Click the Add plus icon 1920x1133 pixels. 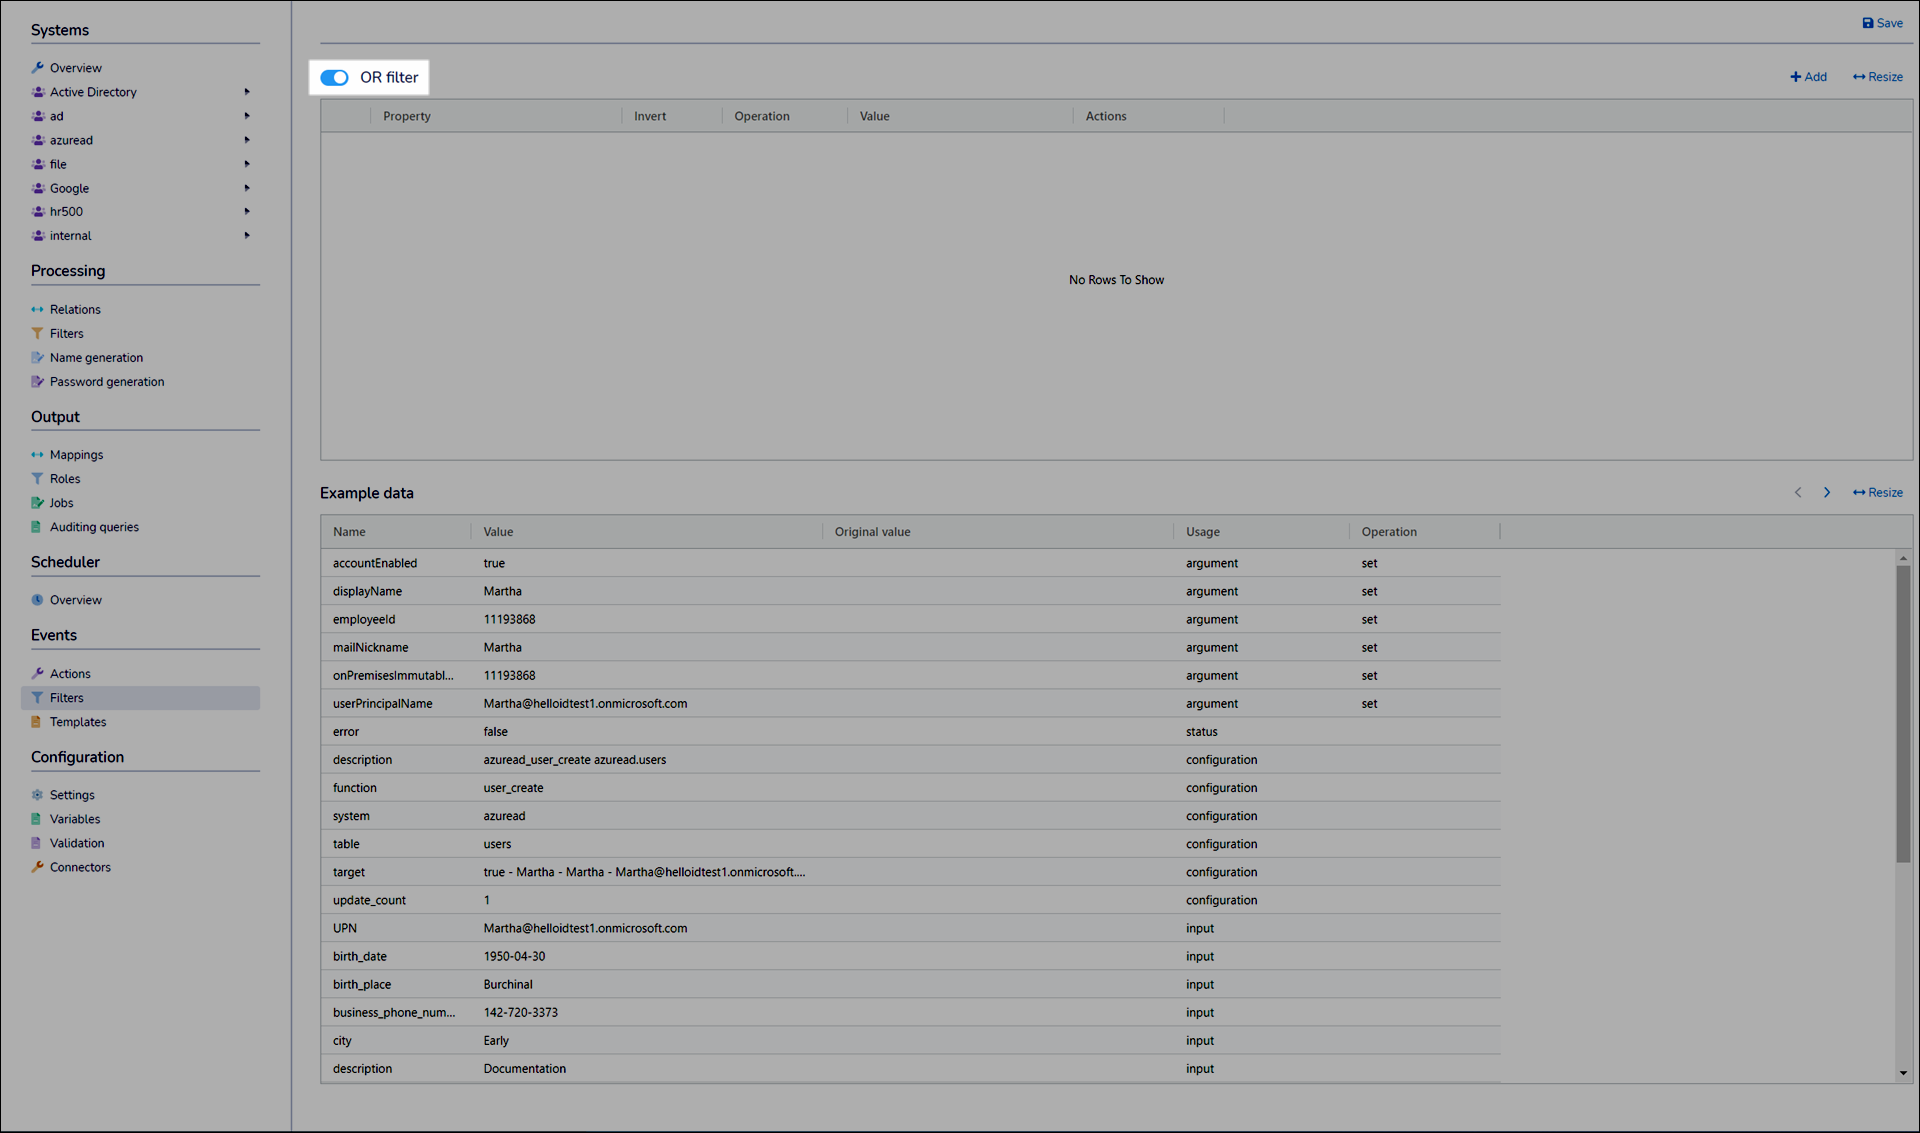tap(1795, 77)
